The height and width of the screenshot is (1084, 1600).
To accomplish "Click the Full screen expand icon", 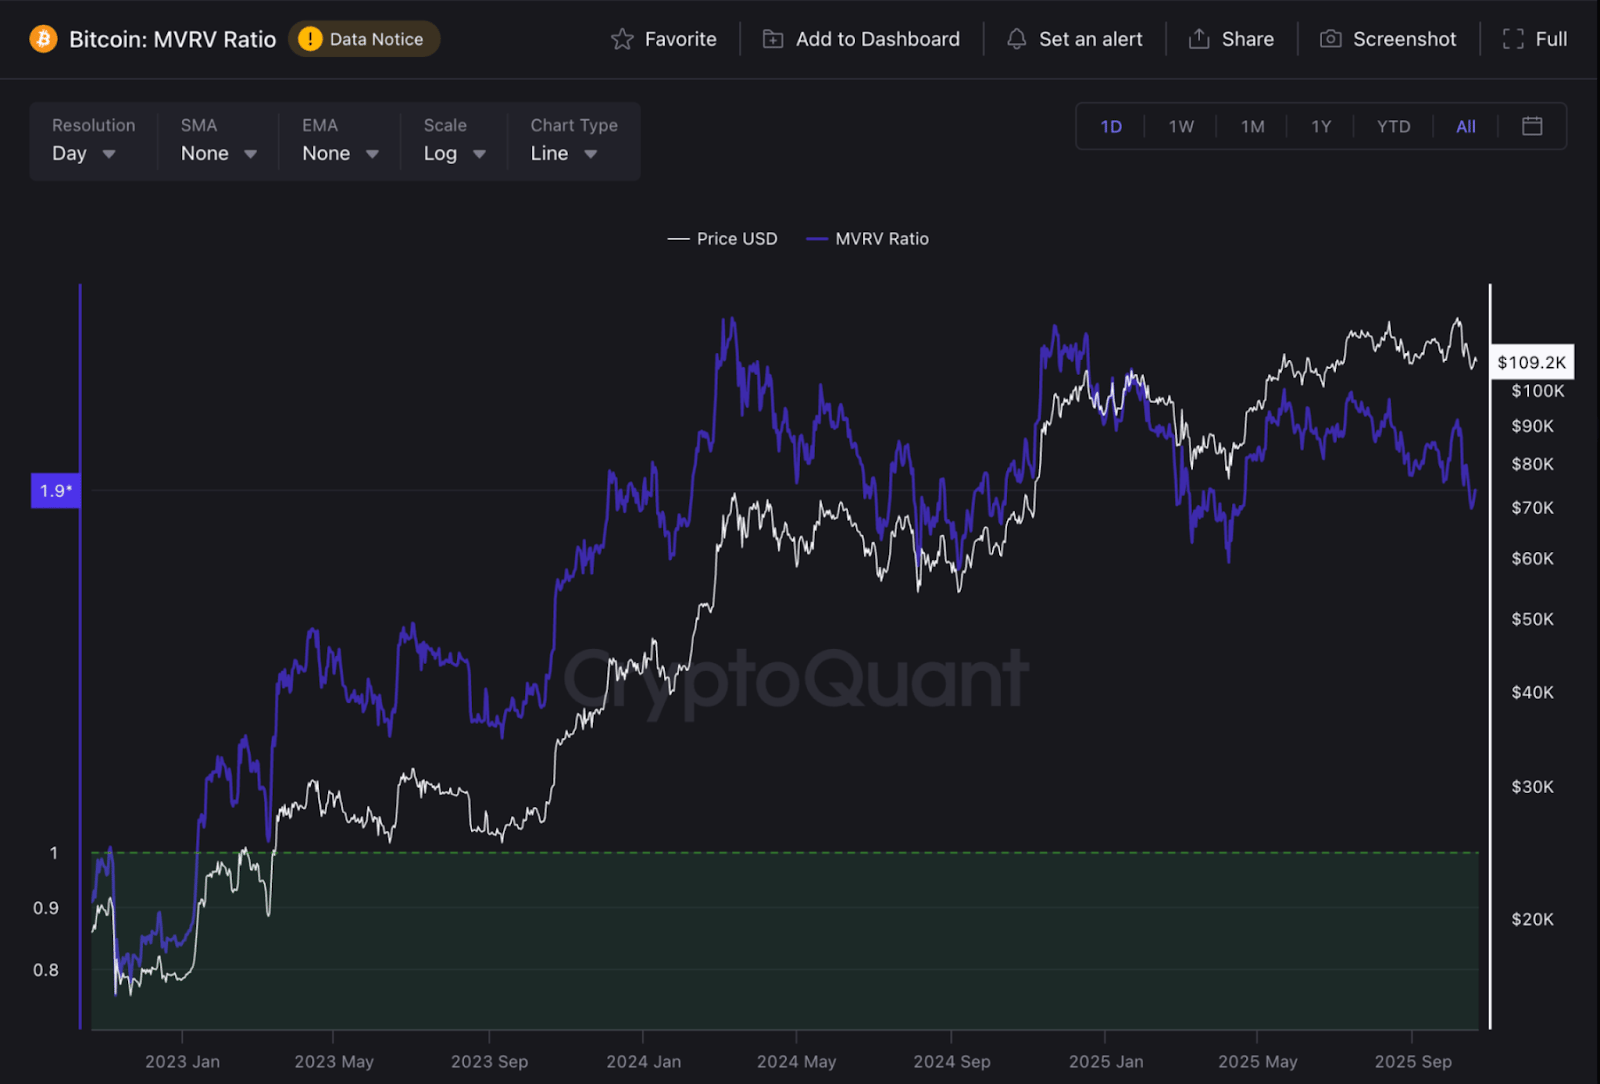I will tap(1513, 39).
